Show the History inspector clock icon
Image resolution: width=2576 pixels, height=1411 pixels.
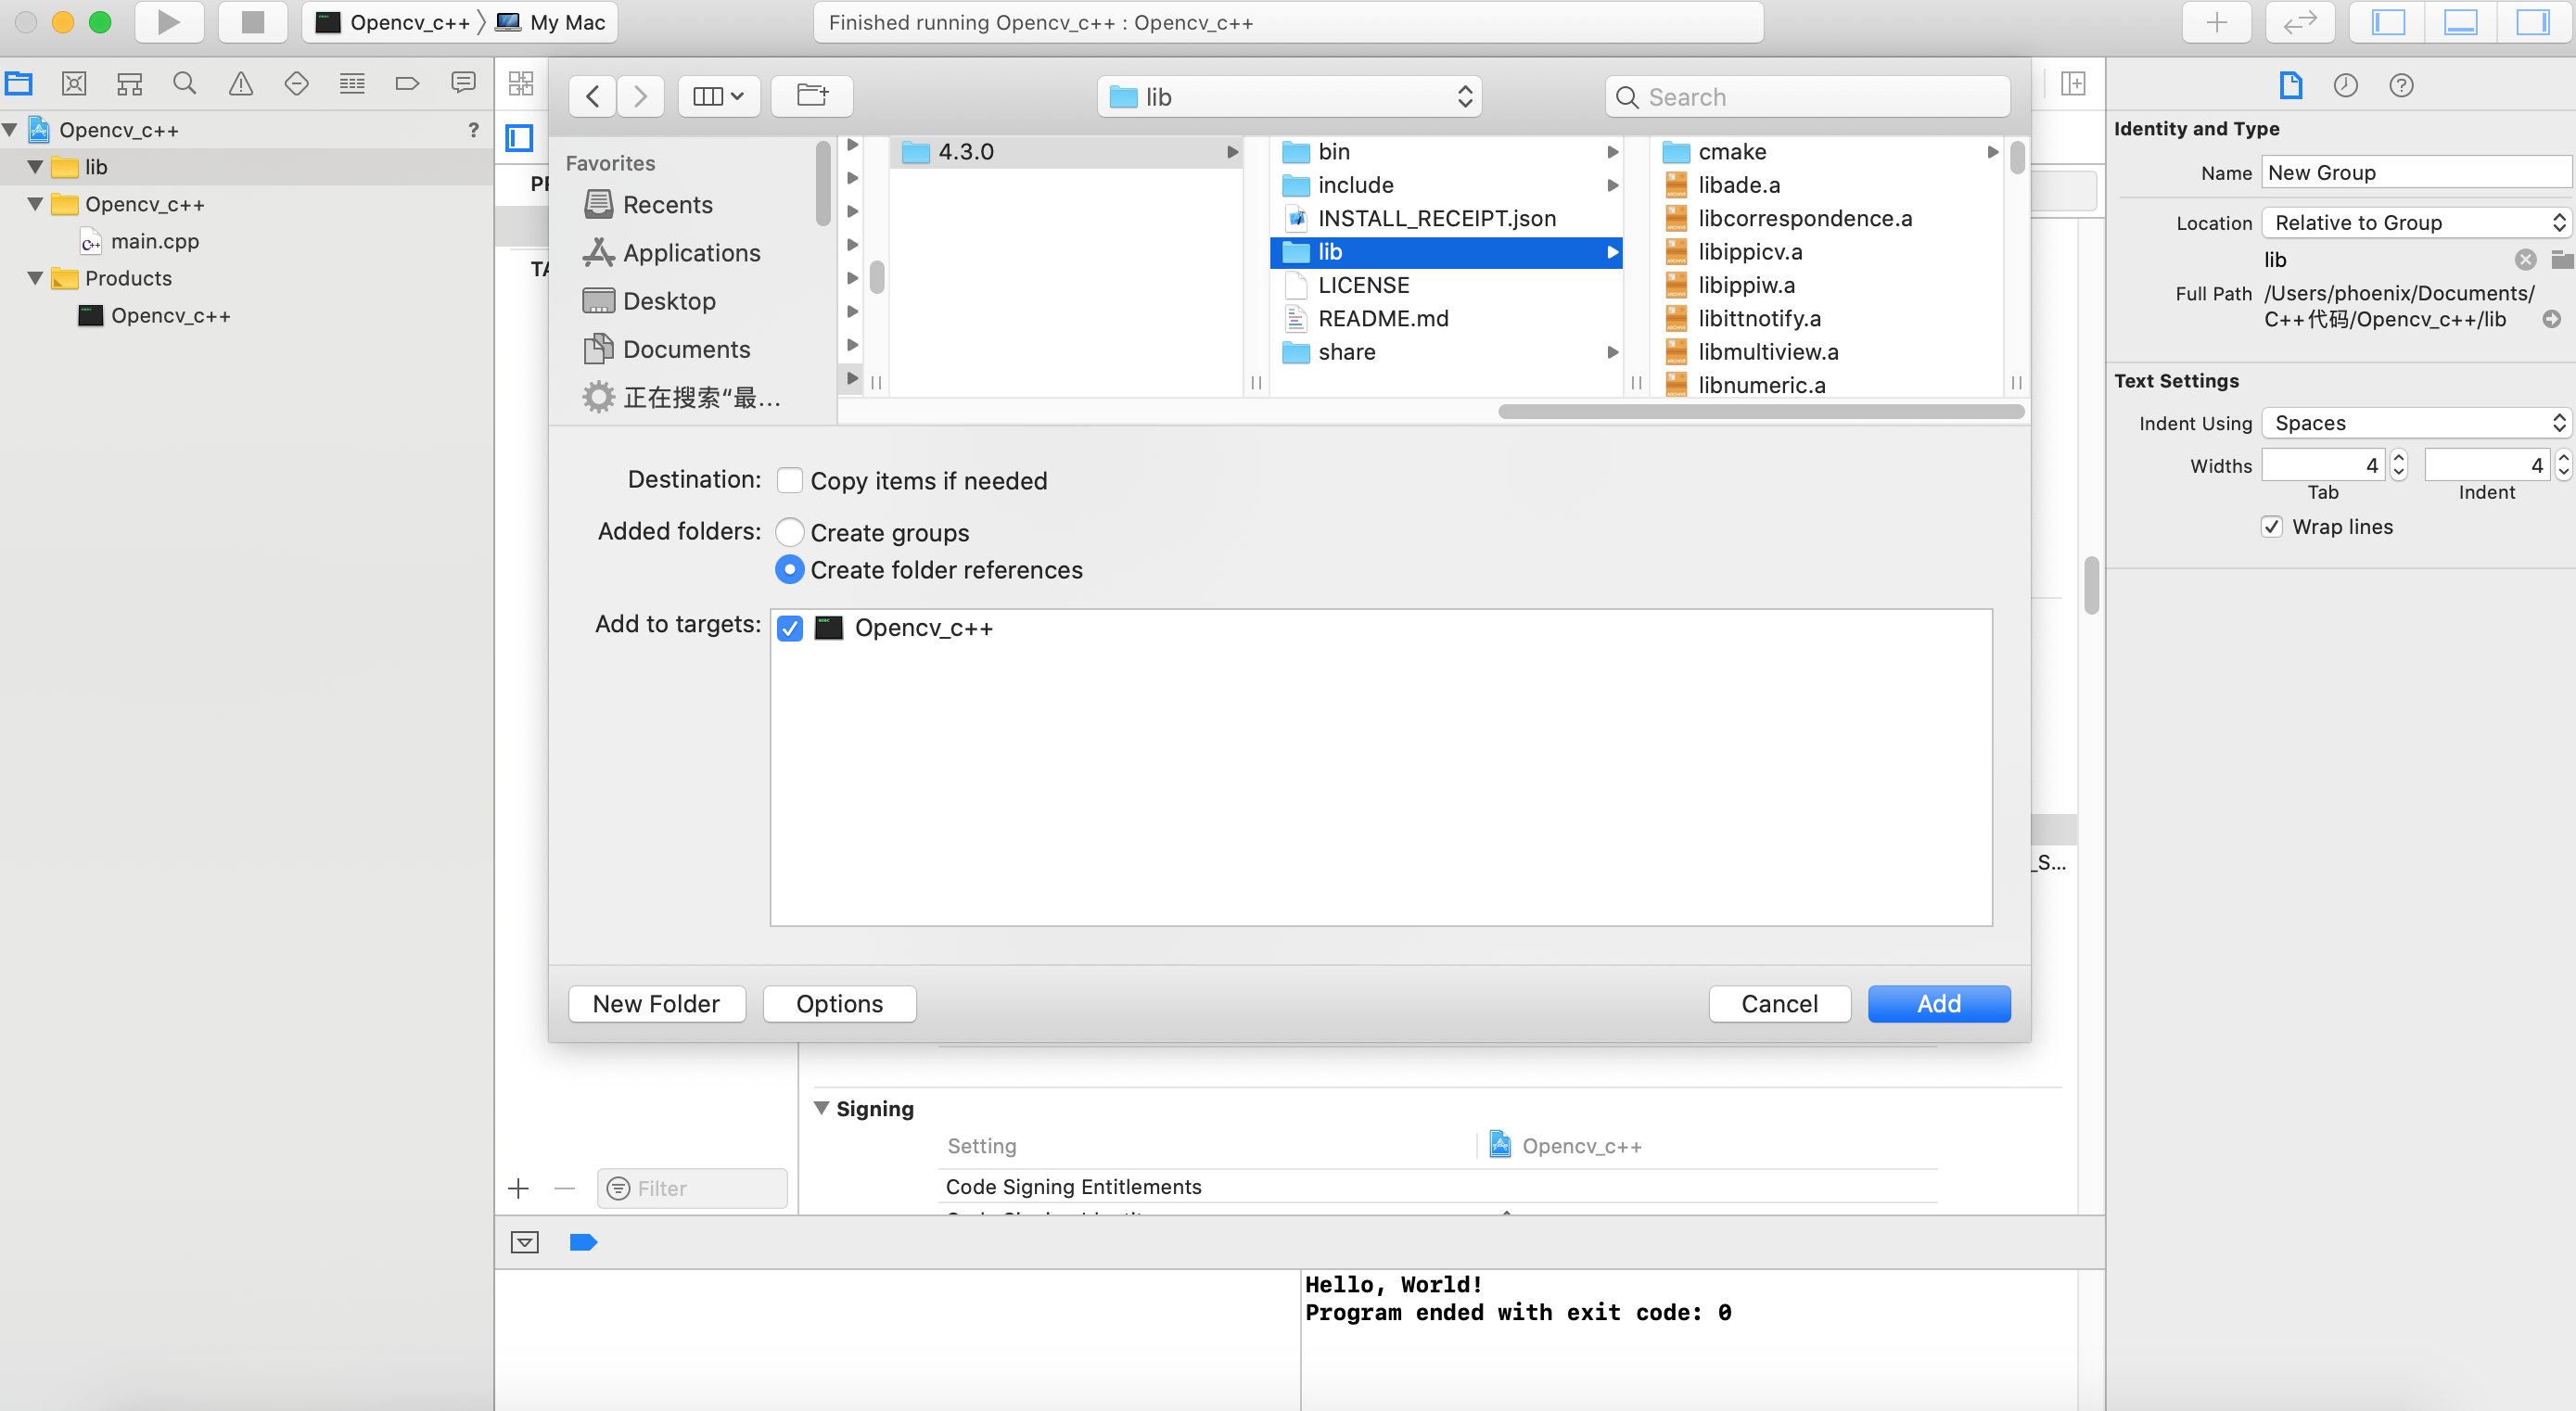pyautogui.click(x=2345, y=86)
